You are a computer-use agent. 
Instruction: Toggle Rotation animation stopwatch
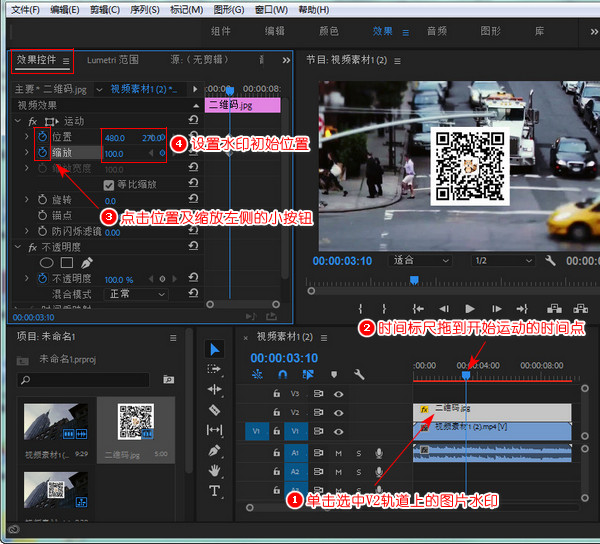pyautogui.click(x=42, y=199)
